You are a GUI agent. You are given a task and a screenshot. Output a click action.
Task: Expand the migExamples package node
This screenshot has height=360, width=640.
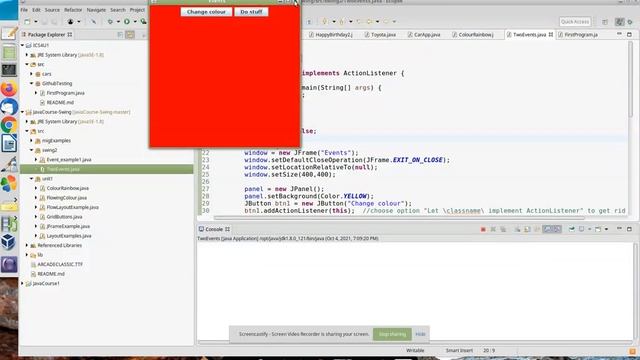(x=32, y=140)
